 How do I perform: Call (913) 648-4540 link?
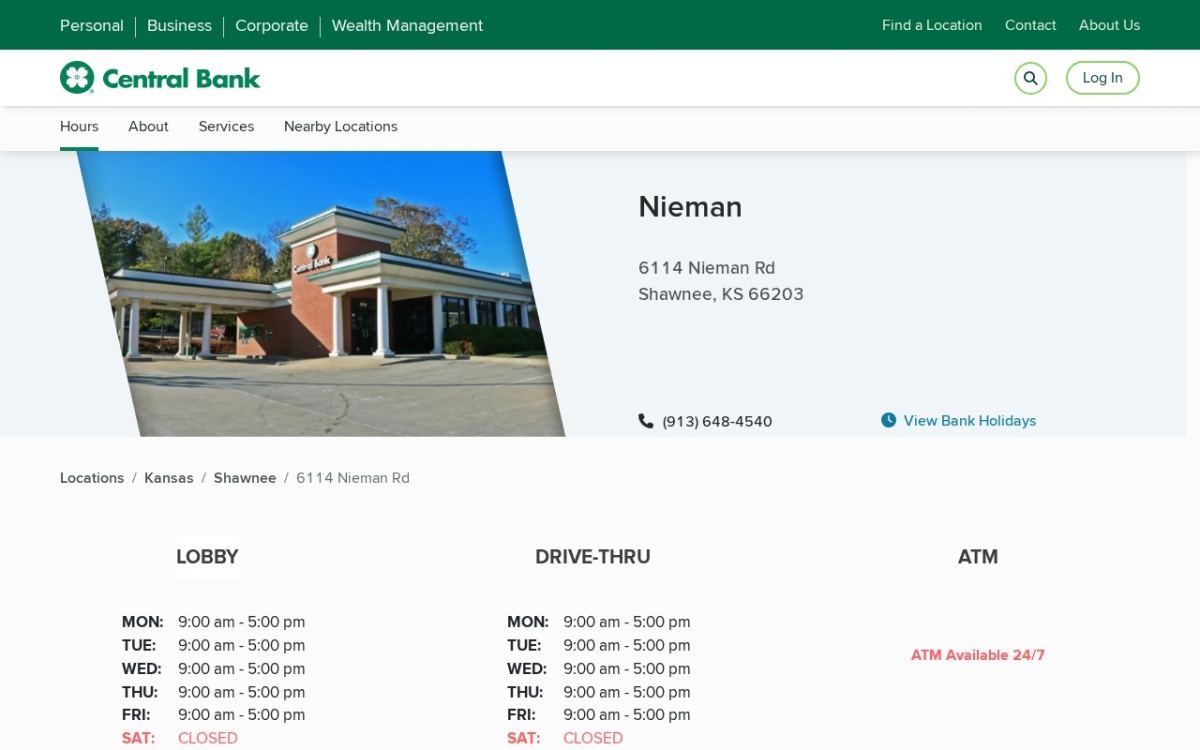[717, 422]
